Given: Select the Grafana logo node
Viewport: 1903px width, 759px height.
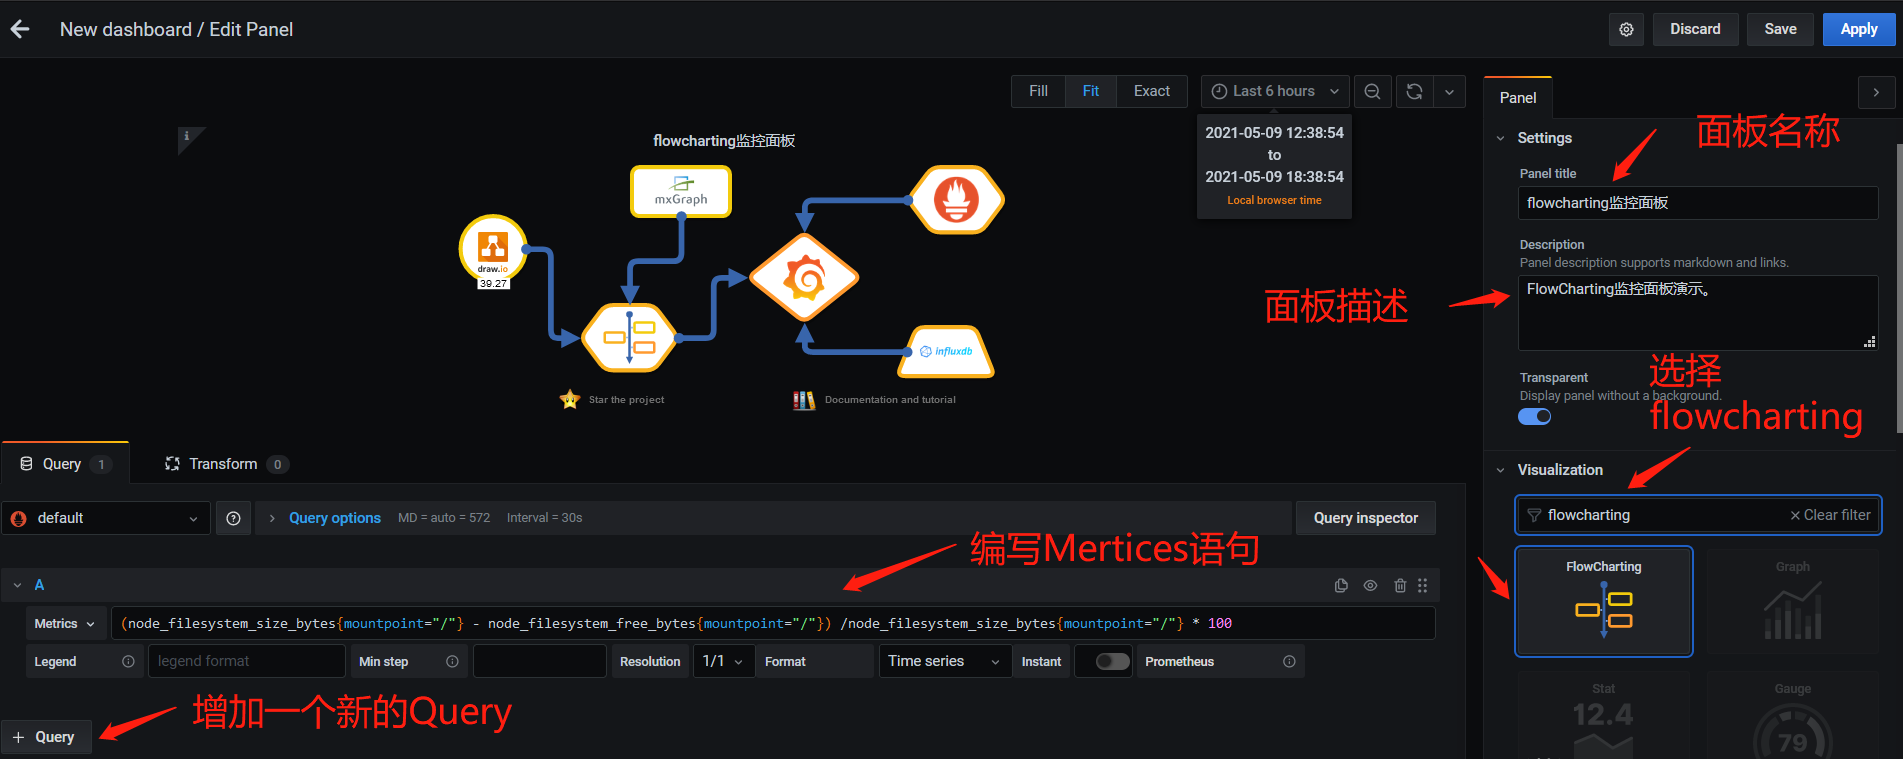Looking at the screenshot, I should click(x=804, y=278).
